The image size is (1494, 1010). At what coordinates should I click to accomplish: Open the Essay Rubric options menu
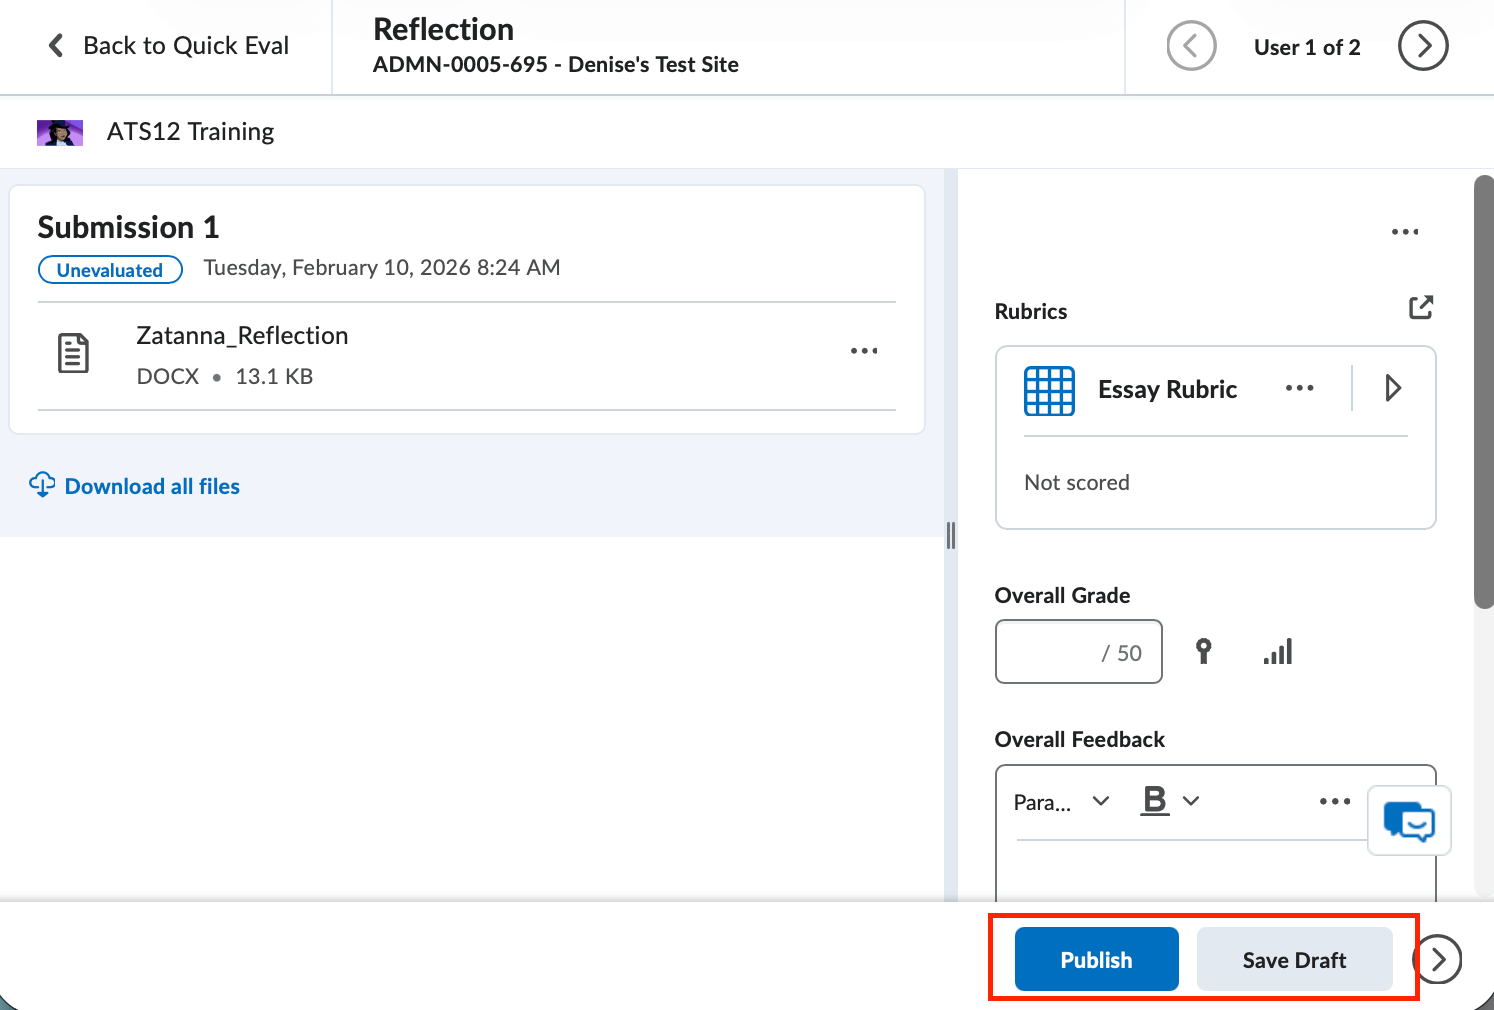click(x=1299, y=388)
